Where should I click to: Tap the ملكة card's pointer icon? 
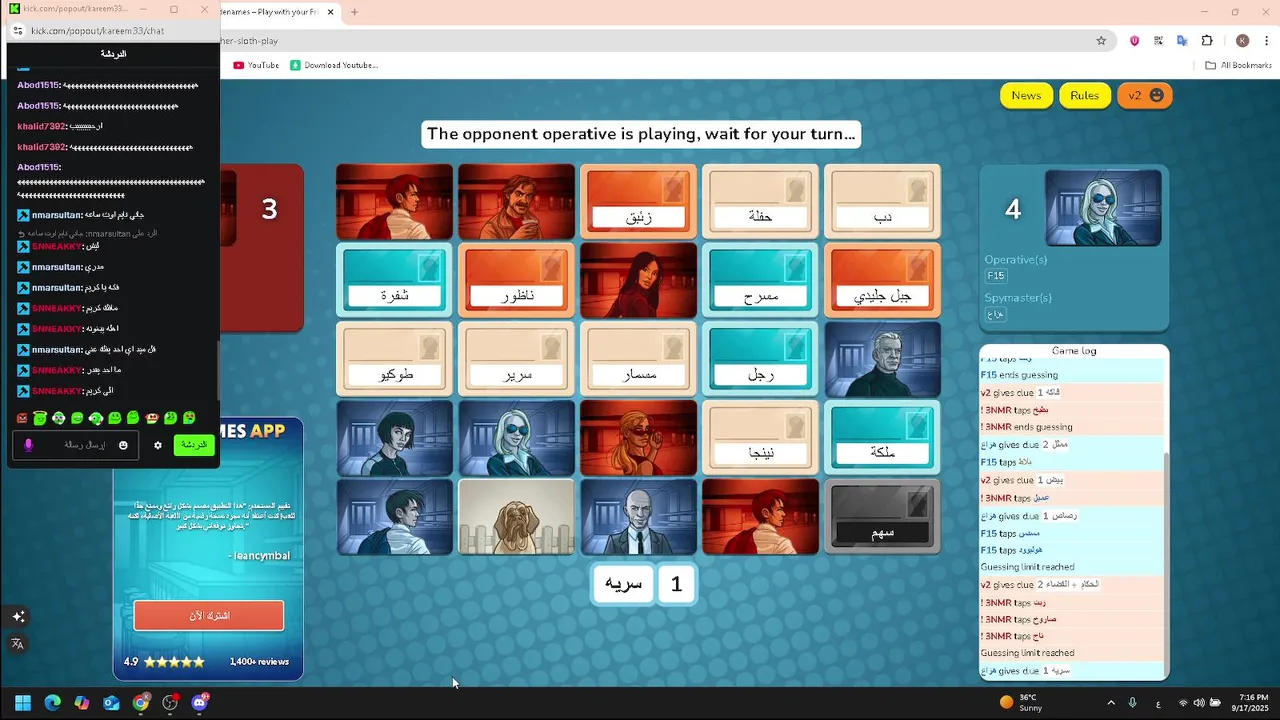click(x=917, y=424)
